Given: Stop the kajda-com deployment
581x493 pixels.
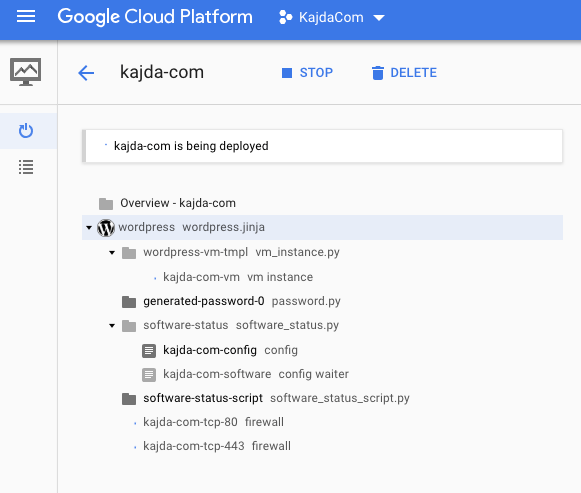Looking at the screenshot, I should (307, 73).
